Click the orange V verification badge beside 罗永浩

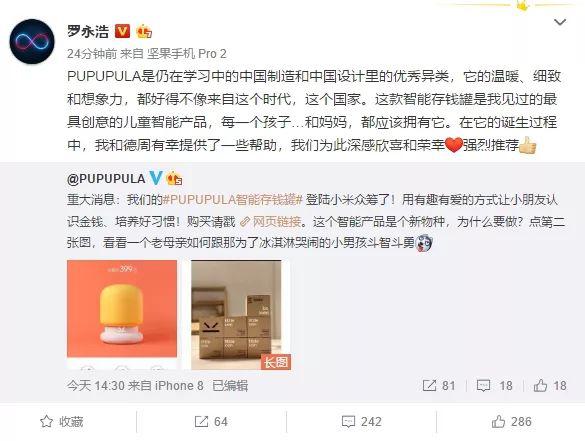pyautogui.click(x=122, y=31)
